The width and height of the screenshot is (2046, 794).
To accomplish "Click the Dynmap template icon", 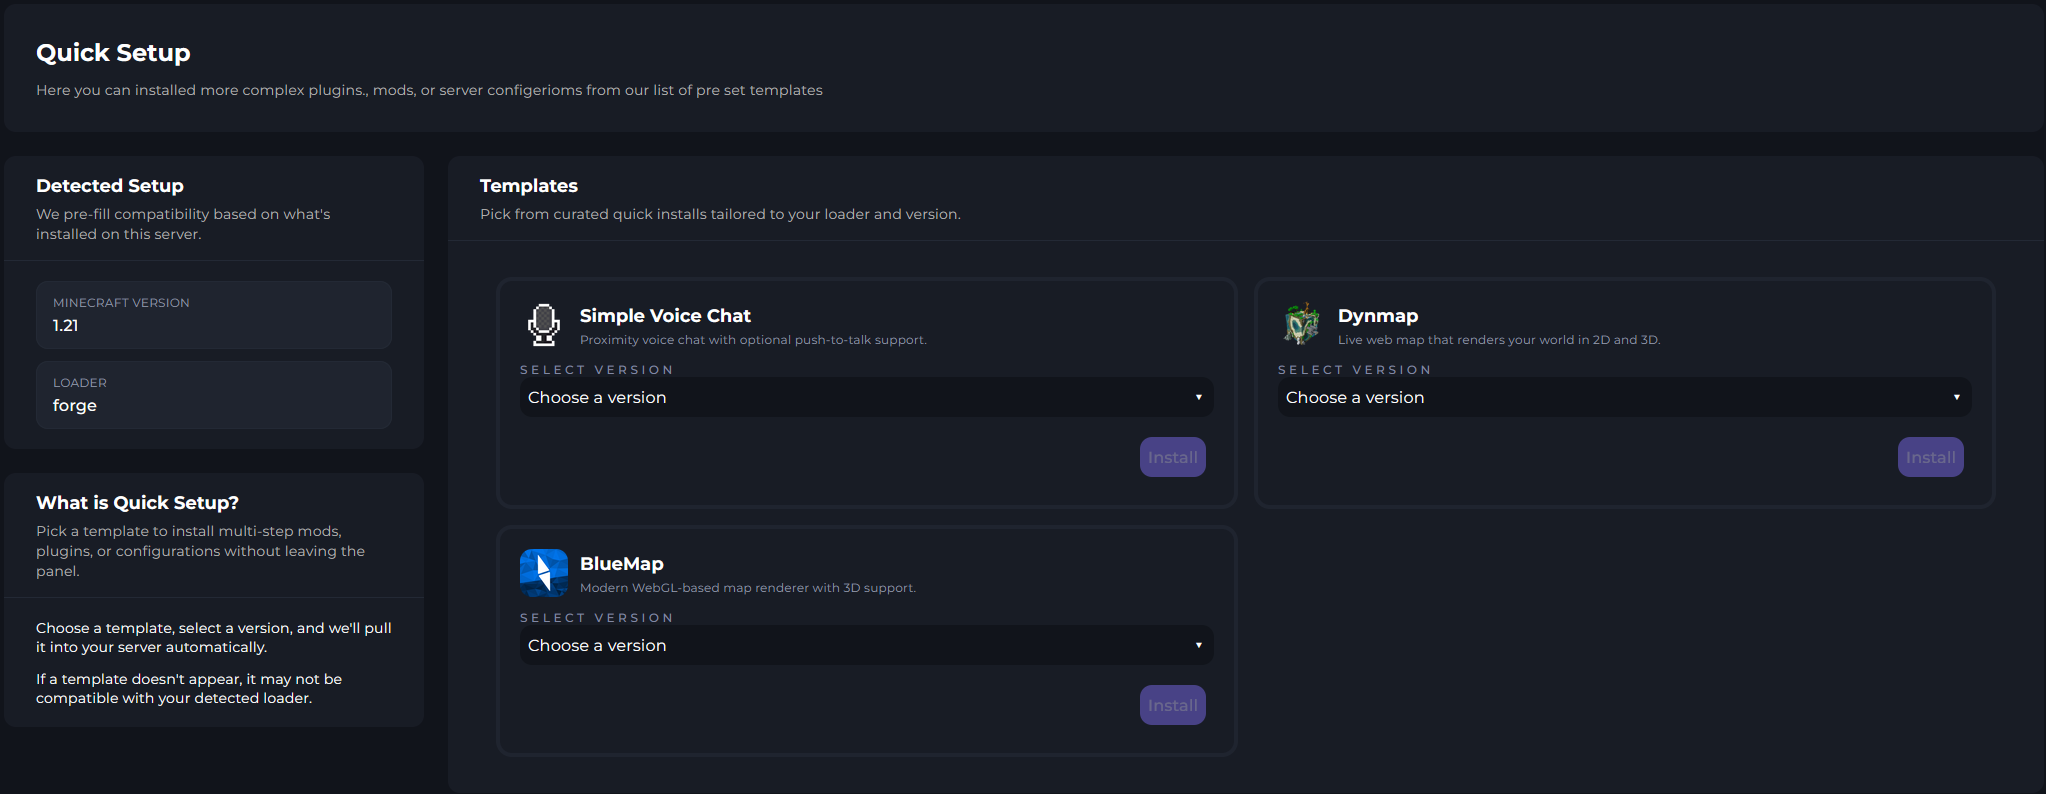I will pos(1302,325).
